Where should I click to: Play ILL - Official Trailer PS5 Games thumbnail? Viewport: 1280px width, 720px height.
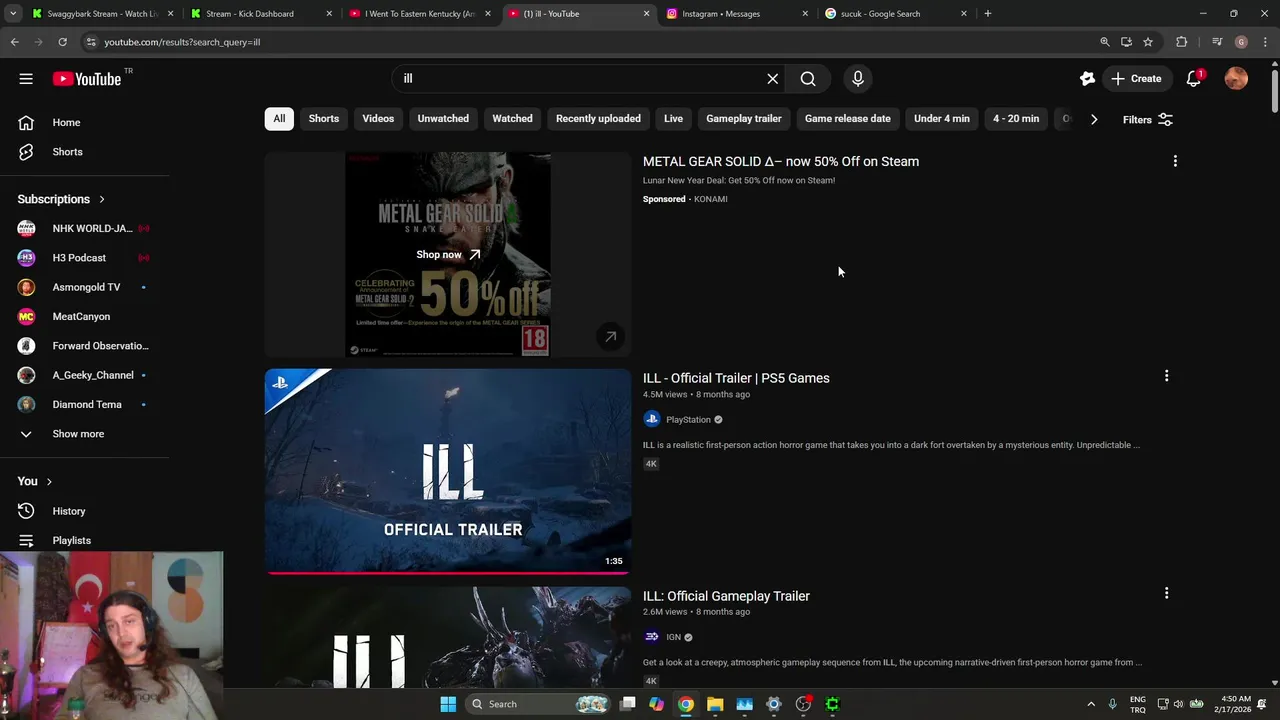448,471
